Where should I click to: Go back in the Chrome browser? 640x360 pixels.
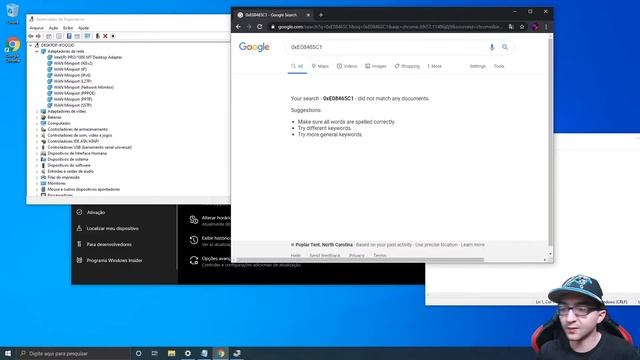pos(238,27)
